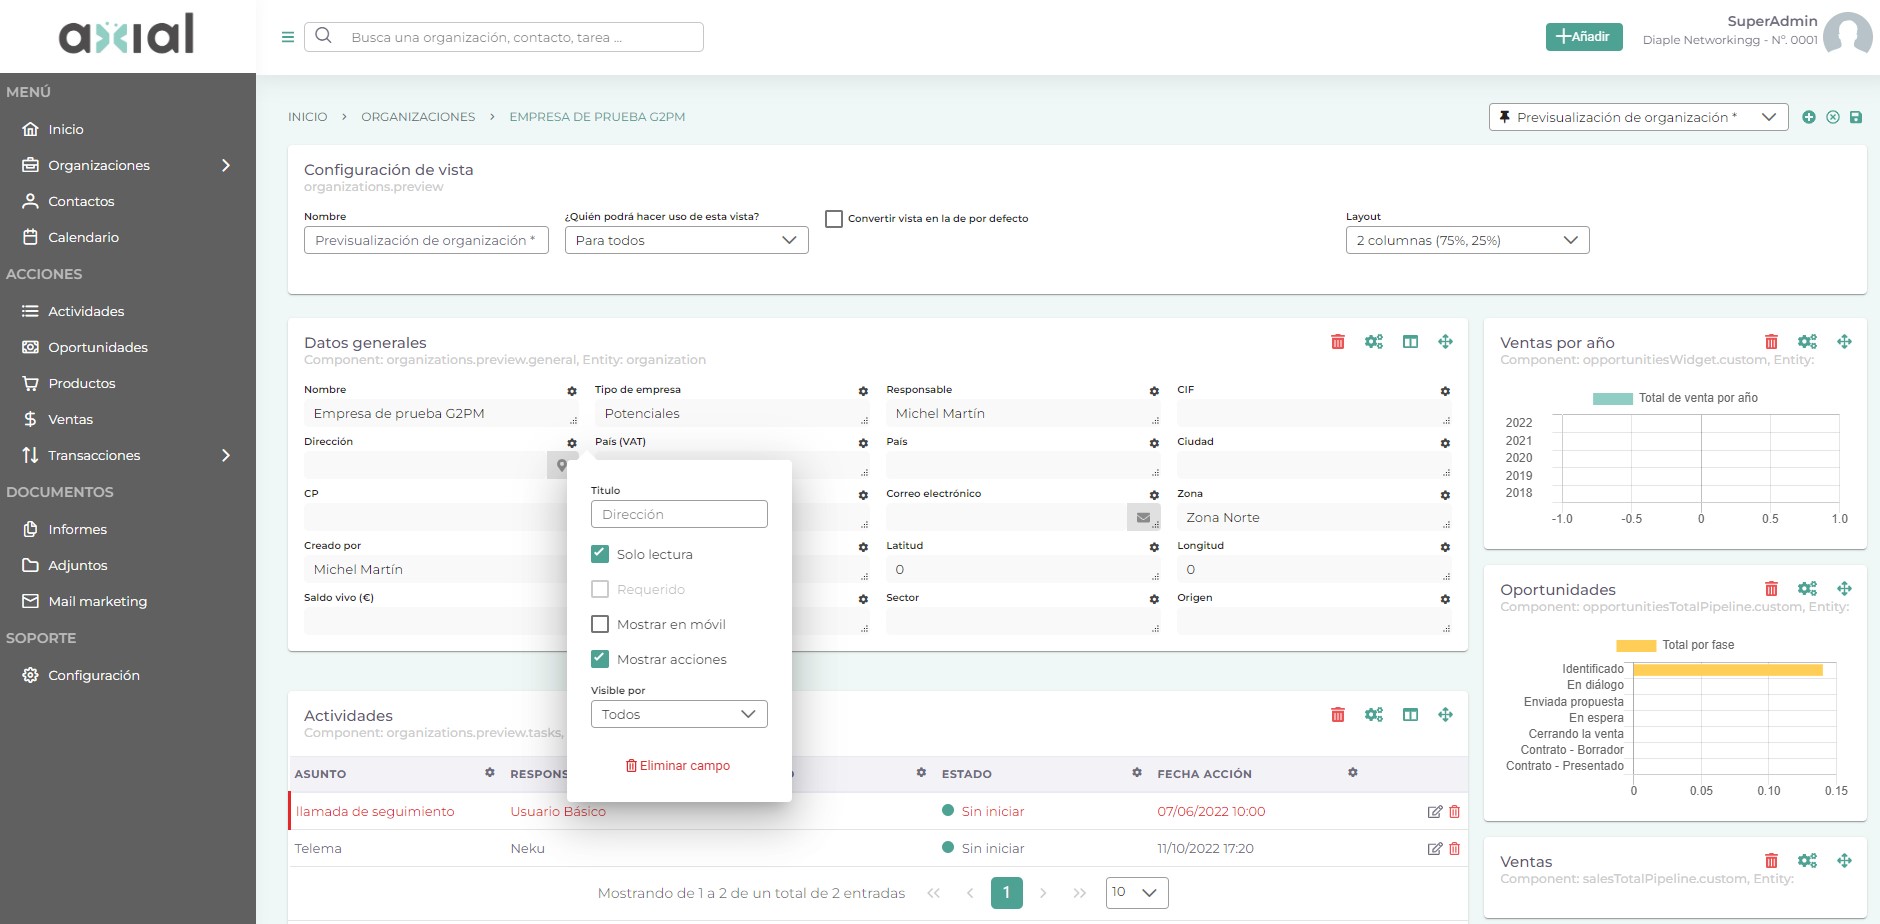Click the columns layout icon on Actividades widget

click(1411, 714)
